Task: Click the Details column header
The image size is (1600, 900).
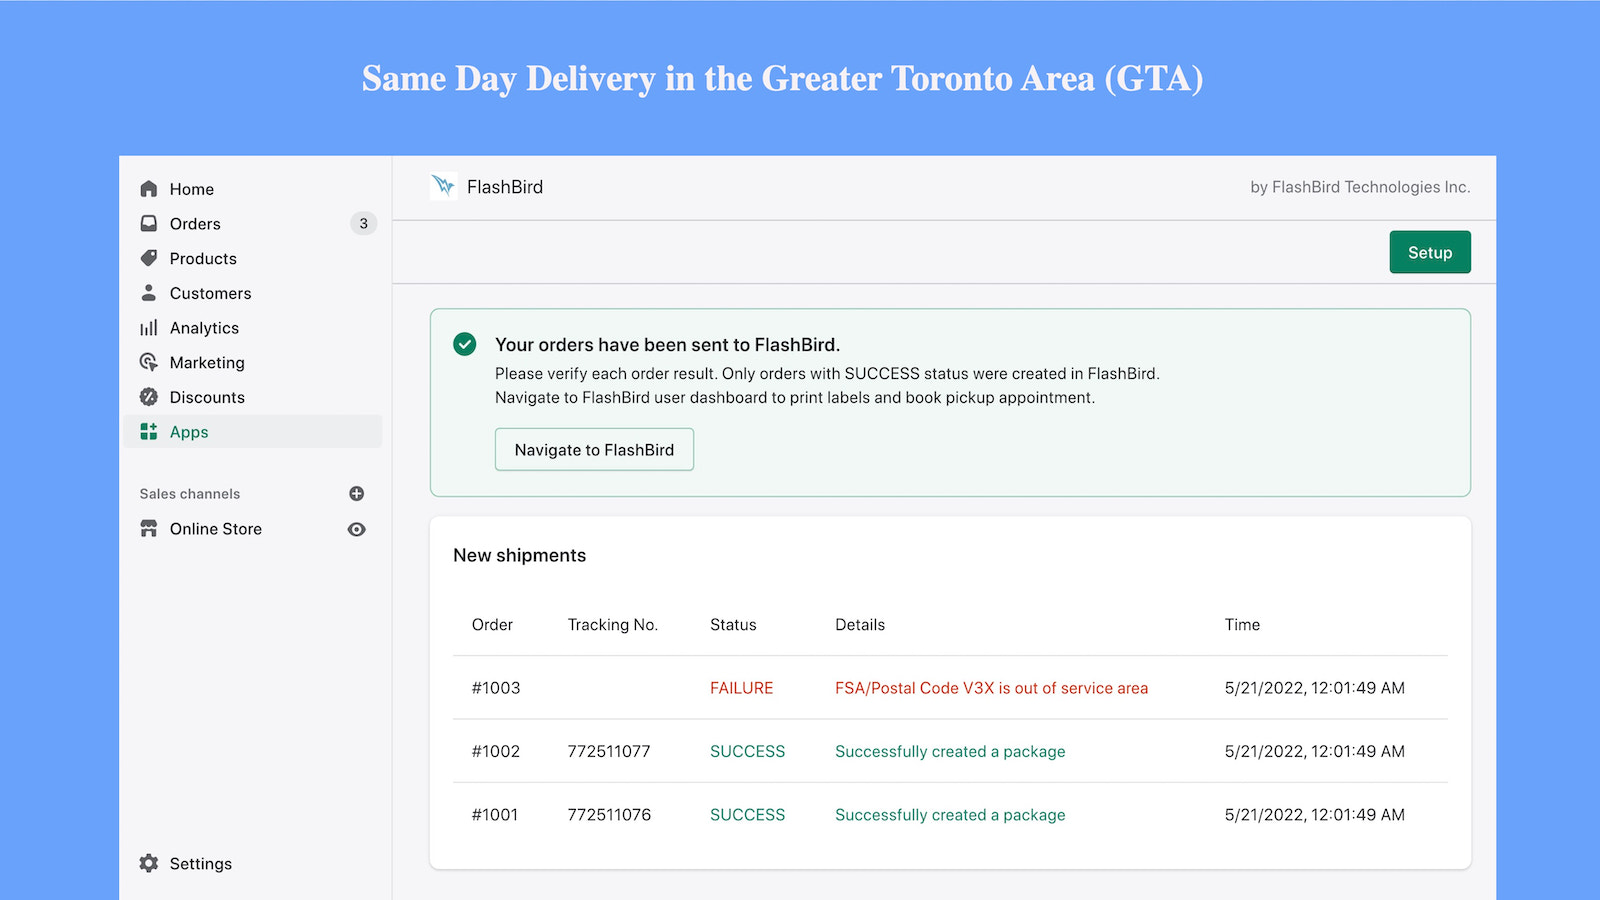Action: coord(860,624)
